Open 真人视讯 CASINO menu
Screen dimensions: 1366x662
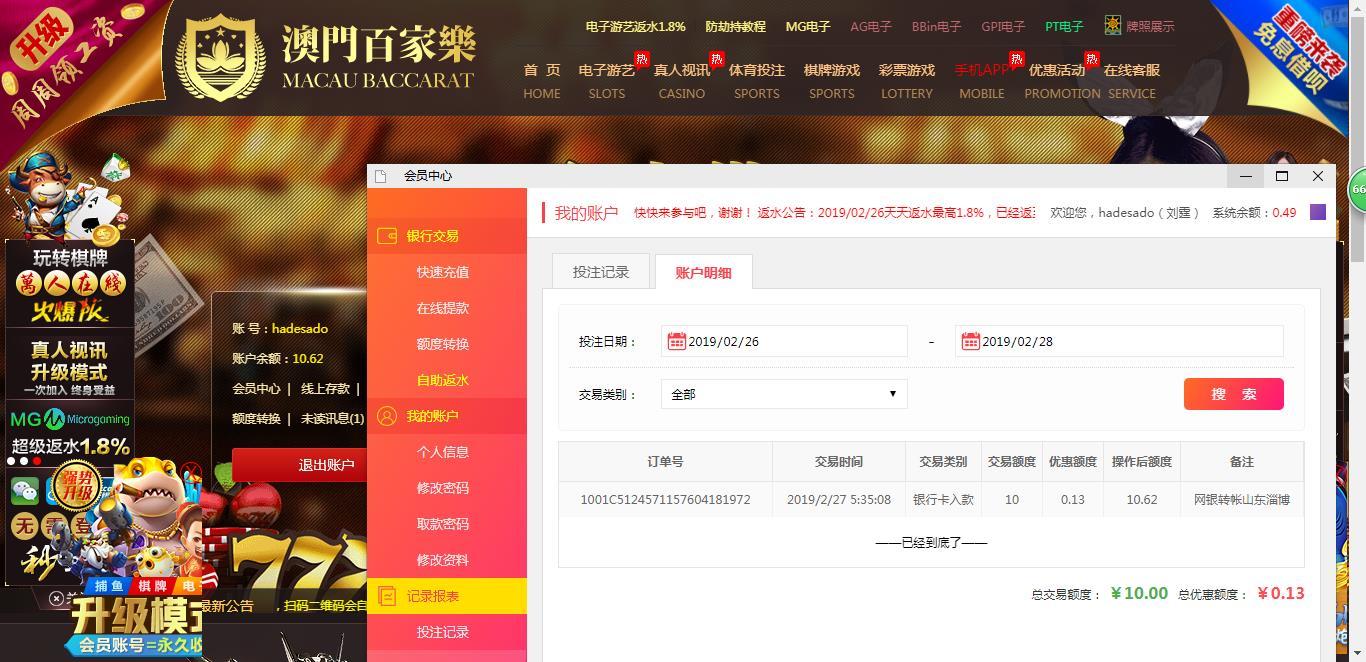pos(682,81)
